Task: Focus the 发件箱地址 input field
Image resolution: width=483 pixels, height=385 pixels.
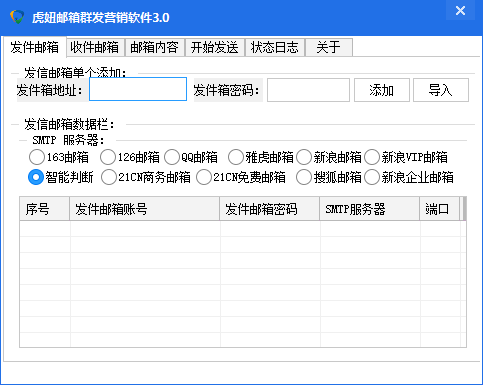Action: pos(138,89)
